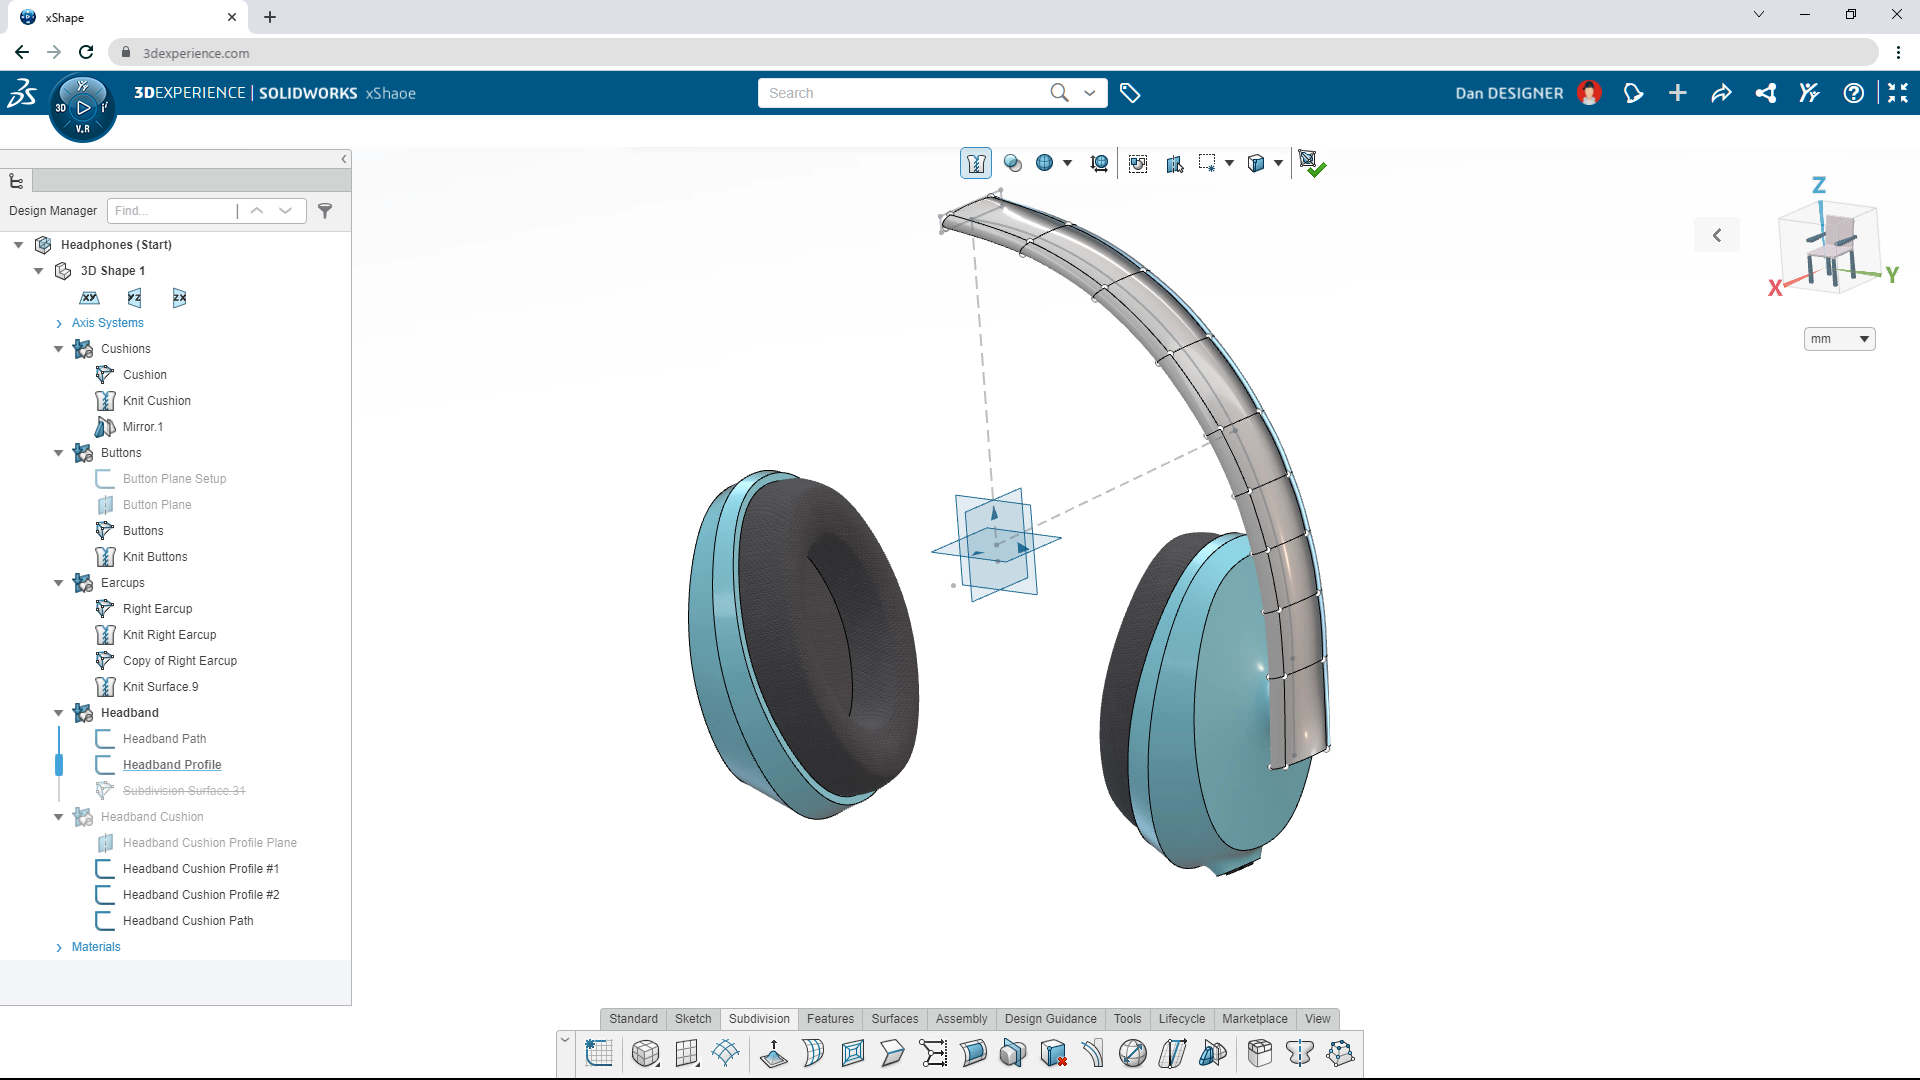Toggle the knit preview mode in heads-up toolbar

click(975, 163)
